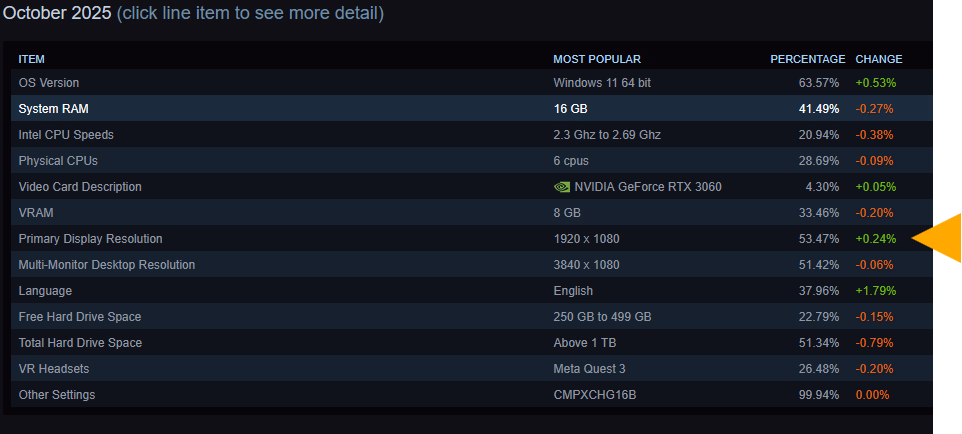Open Multi-Monitor Desktop Resolution details

click(107, 265)
